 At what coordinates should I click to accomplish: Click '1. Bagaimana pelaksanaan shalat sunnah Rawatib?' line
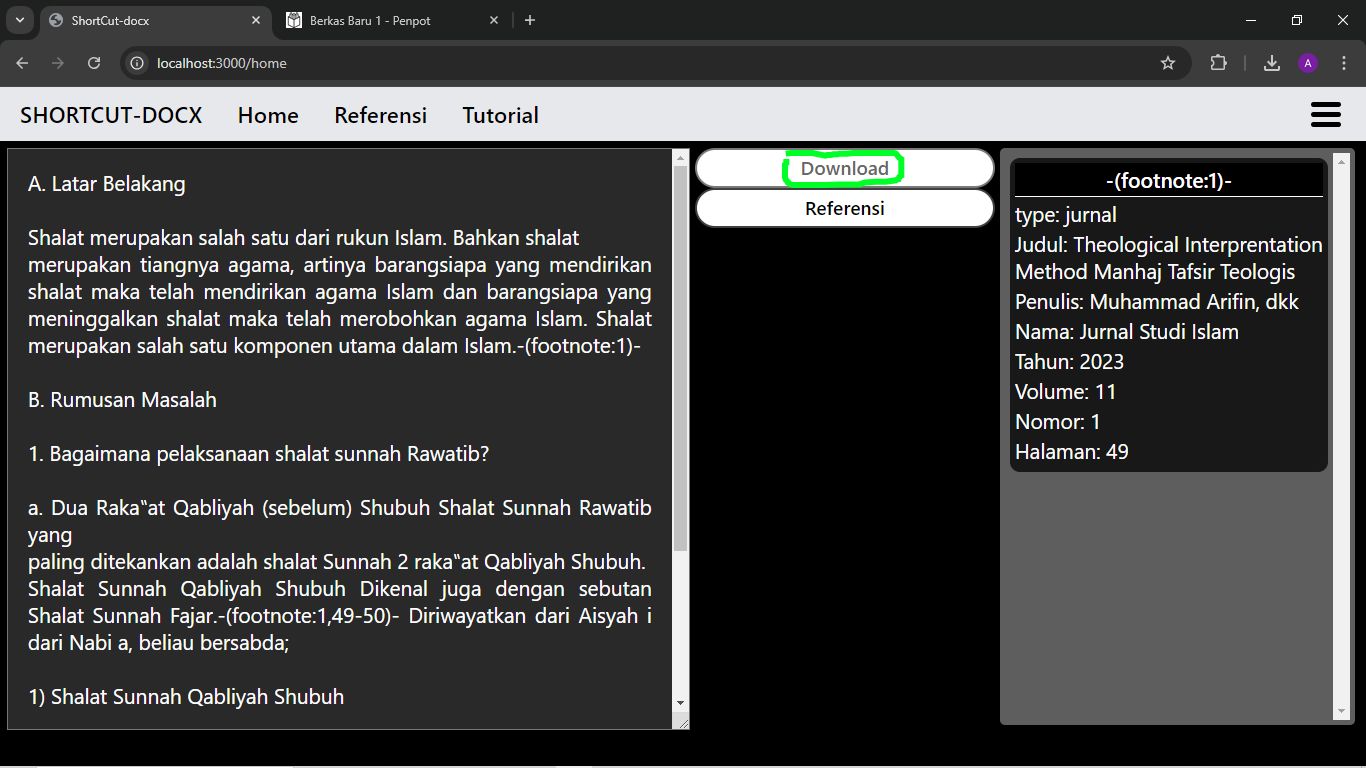click(x=258, y=454)
